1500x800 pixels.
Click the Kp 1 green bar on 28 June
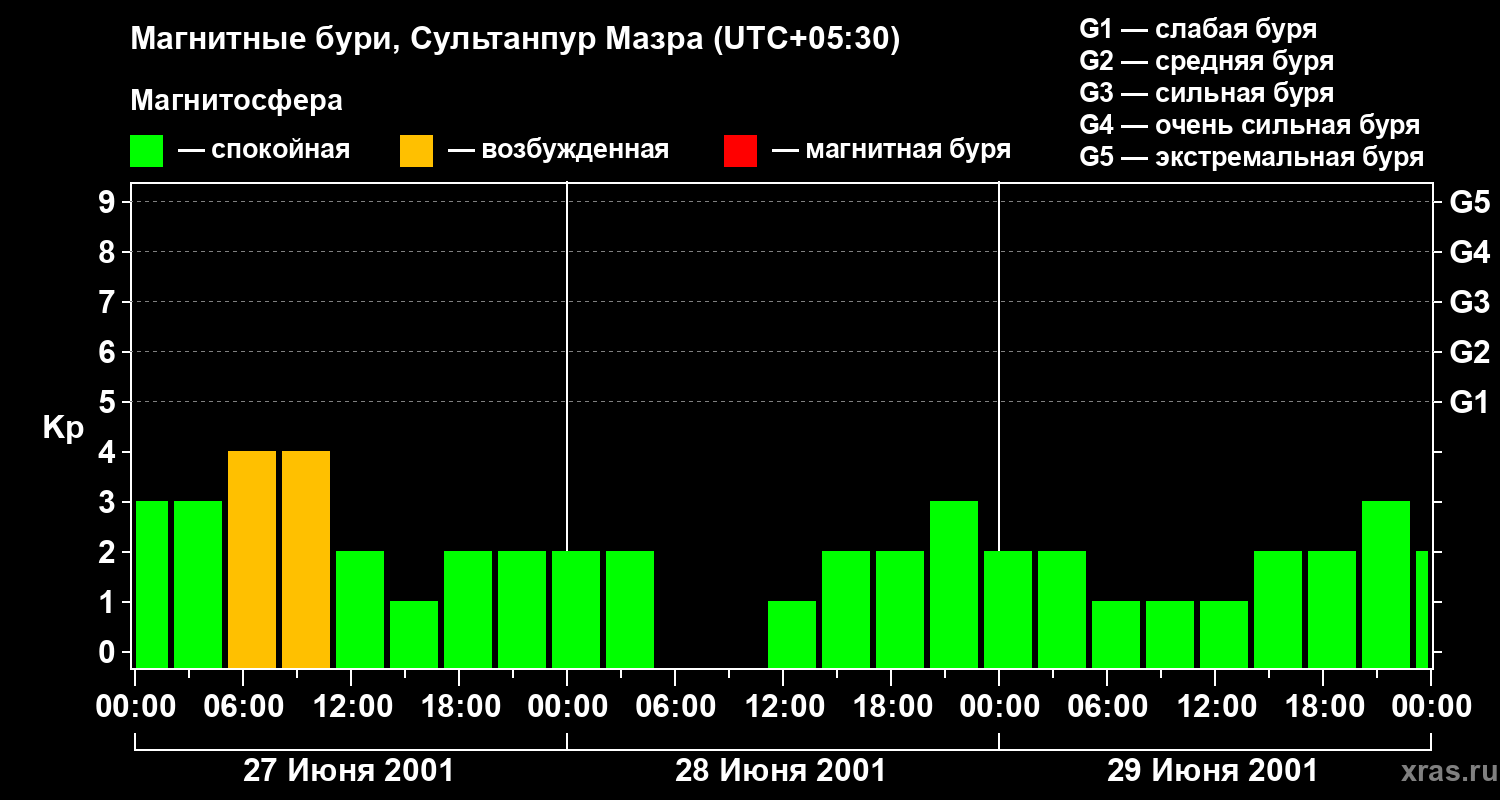[792, 634]
